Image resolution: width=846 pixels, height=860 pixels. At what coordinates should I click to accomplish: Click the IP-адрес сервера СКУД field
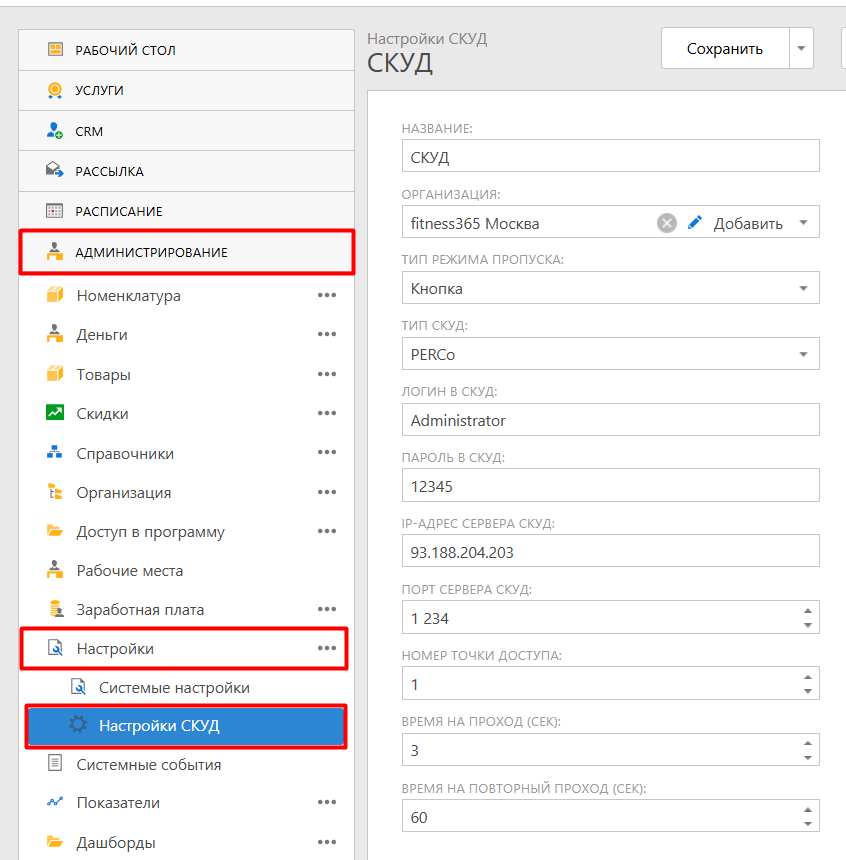tap(611, 551)
